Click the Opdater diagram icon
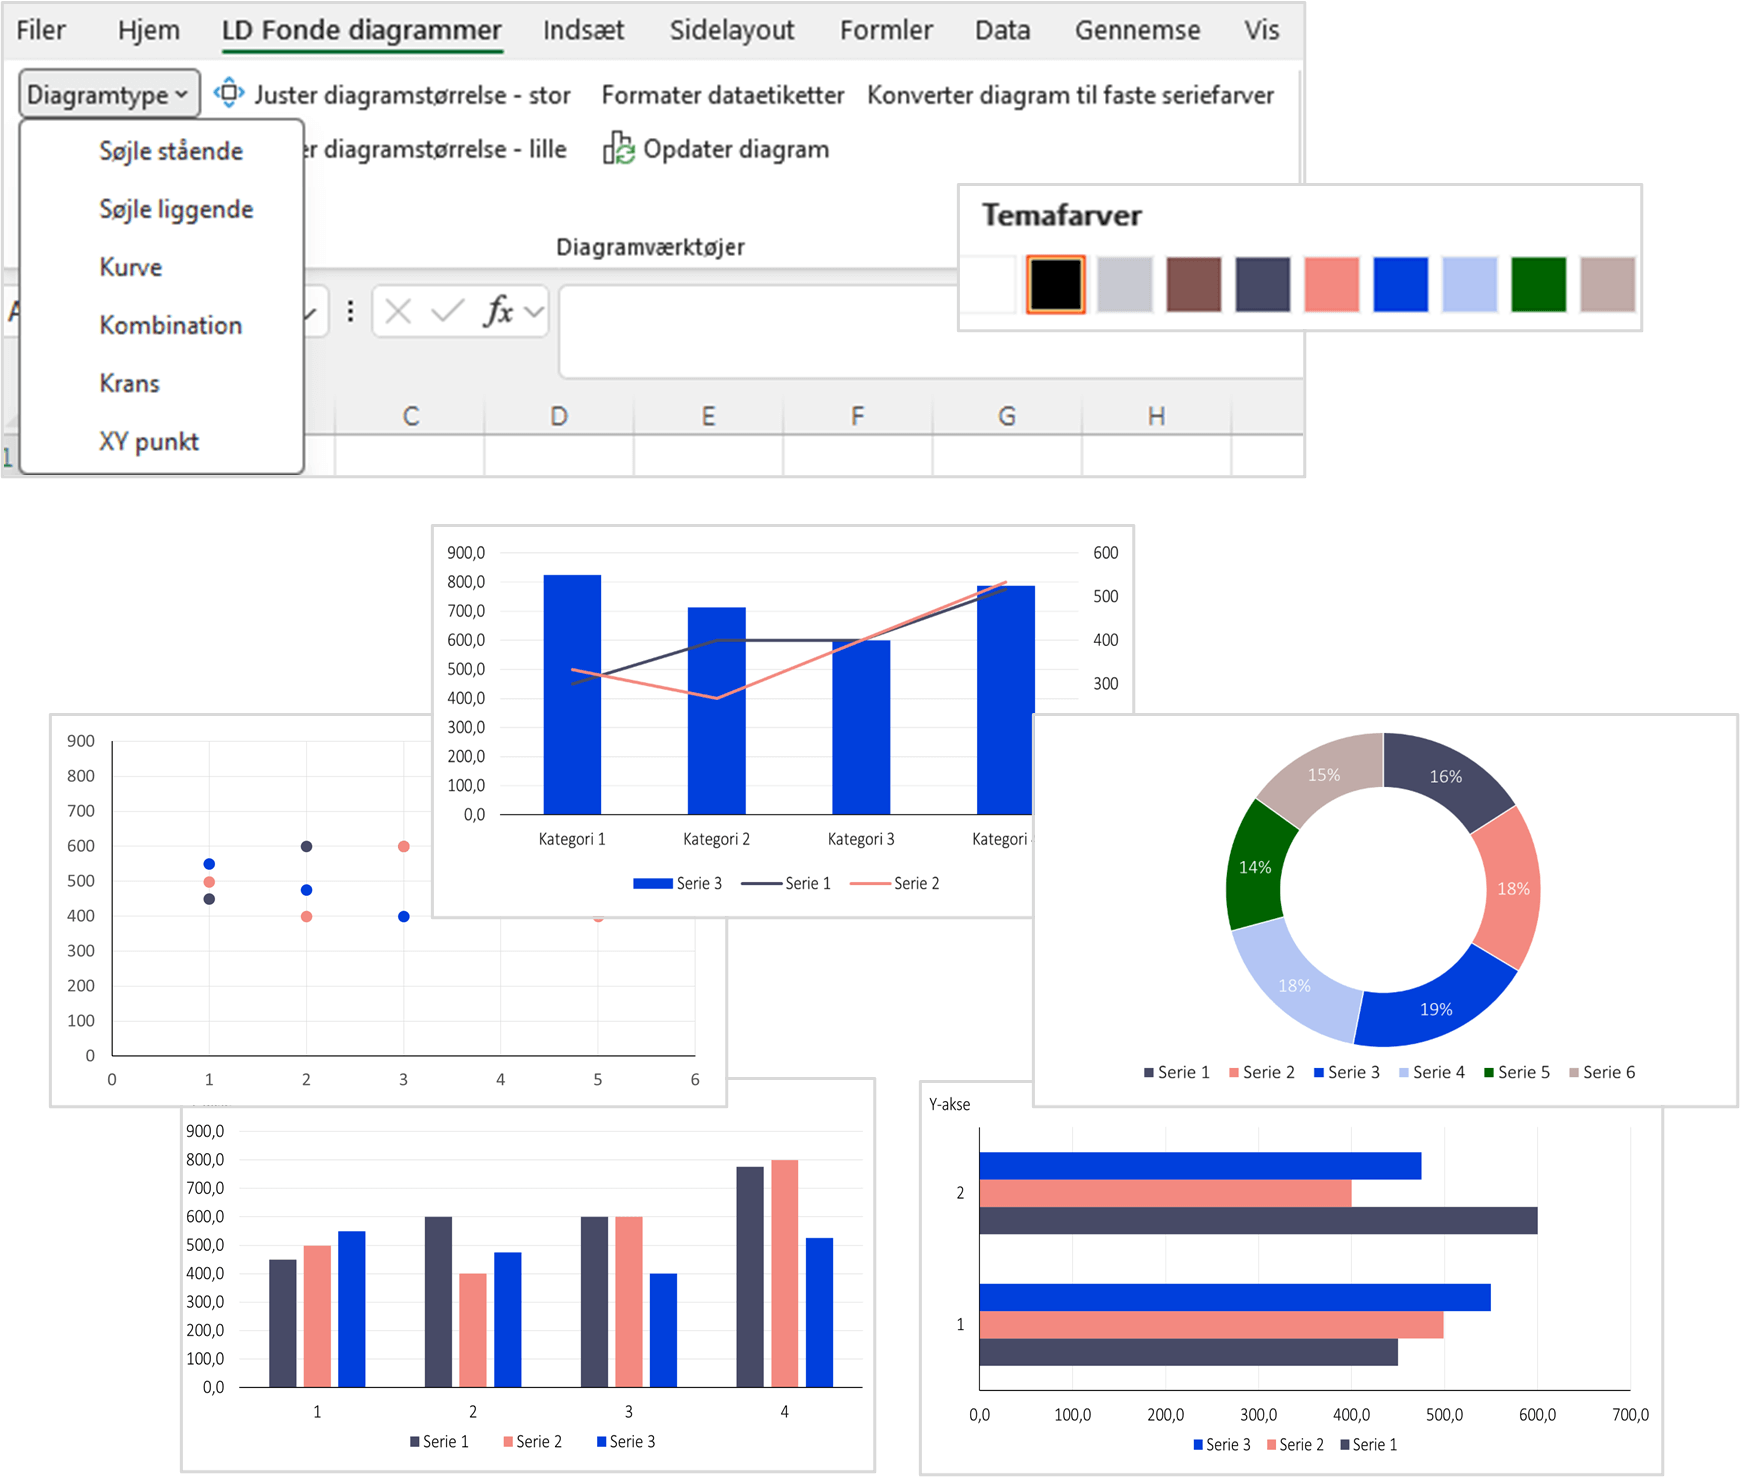The image size is (1740, 1477). [618, 149]
